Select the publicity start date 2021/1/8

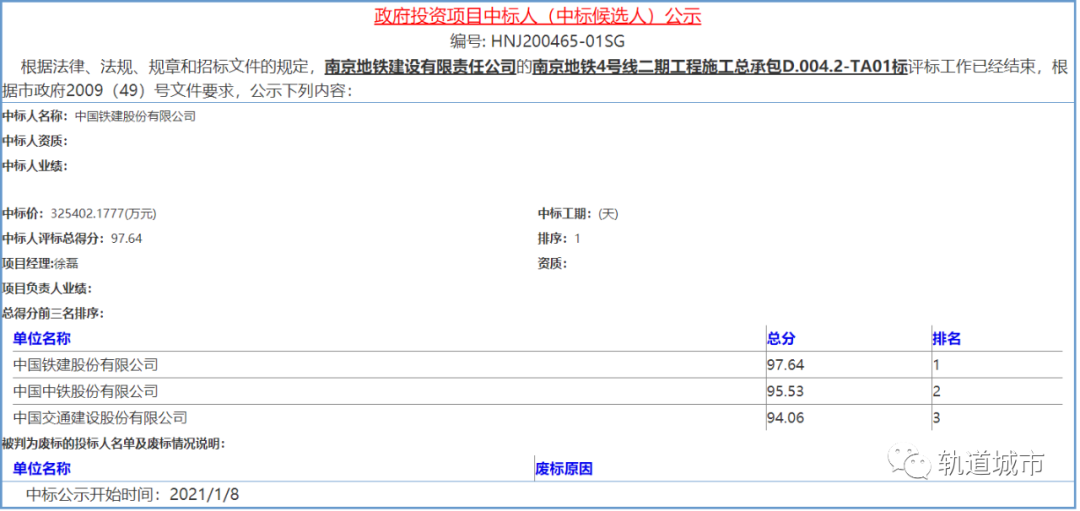click(204, 494)
